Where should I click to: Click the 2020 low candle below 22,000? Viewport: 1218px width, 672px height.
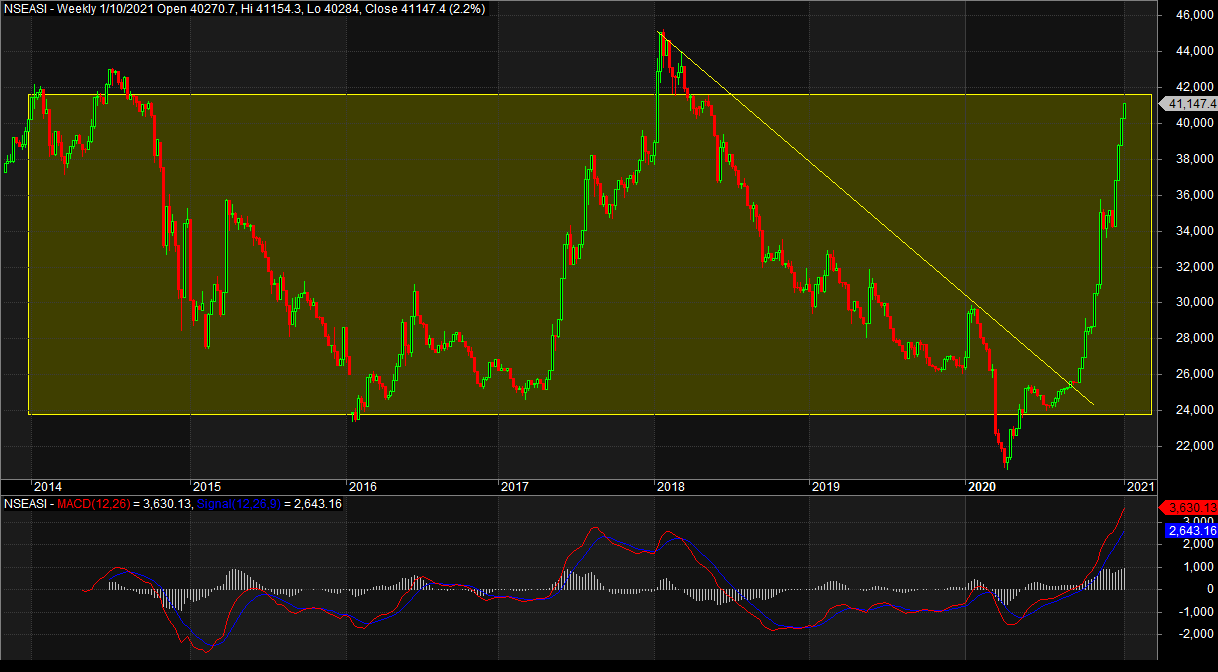point(1007,460)
